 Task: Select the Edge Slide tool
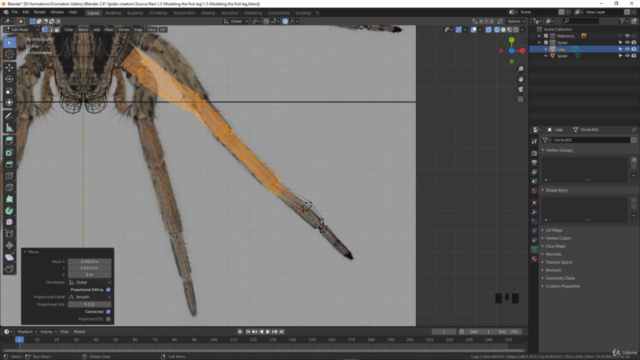click(x=9, y=234)
